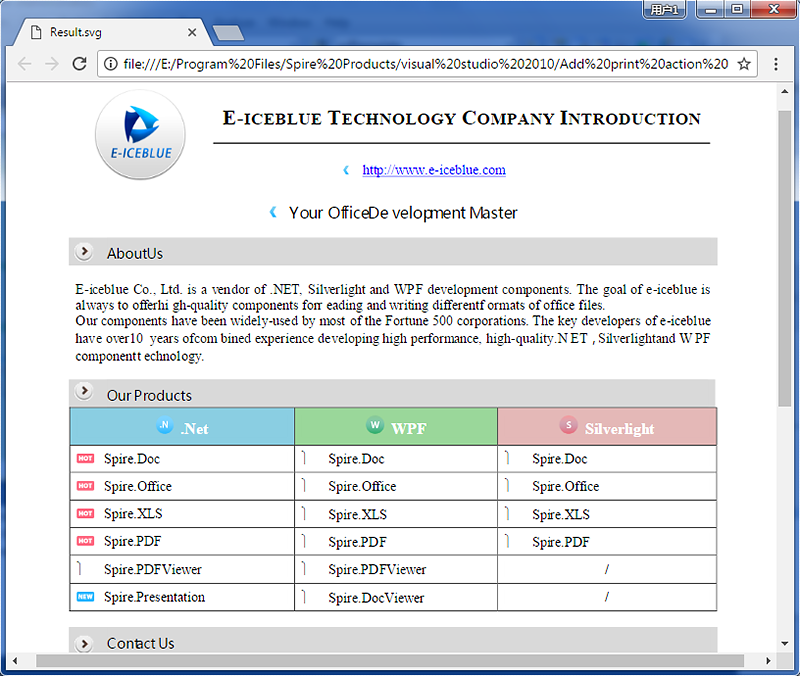Click the vertical scrollbar up arrow
Screen dimensions: 800x676
click(x=784, y=91)
